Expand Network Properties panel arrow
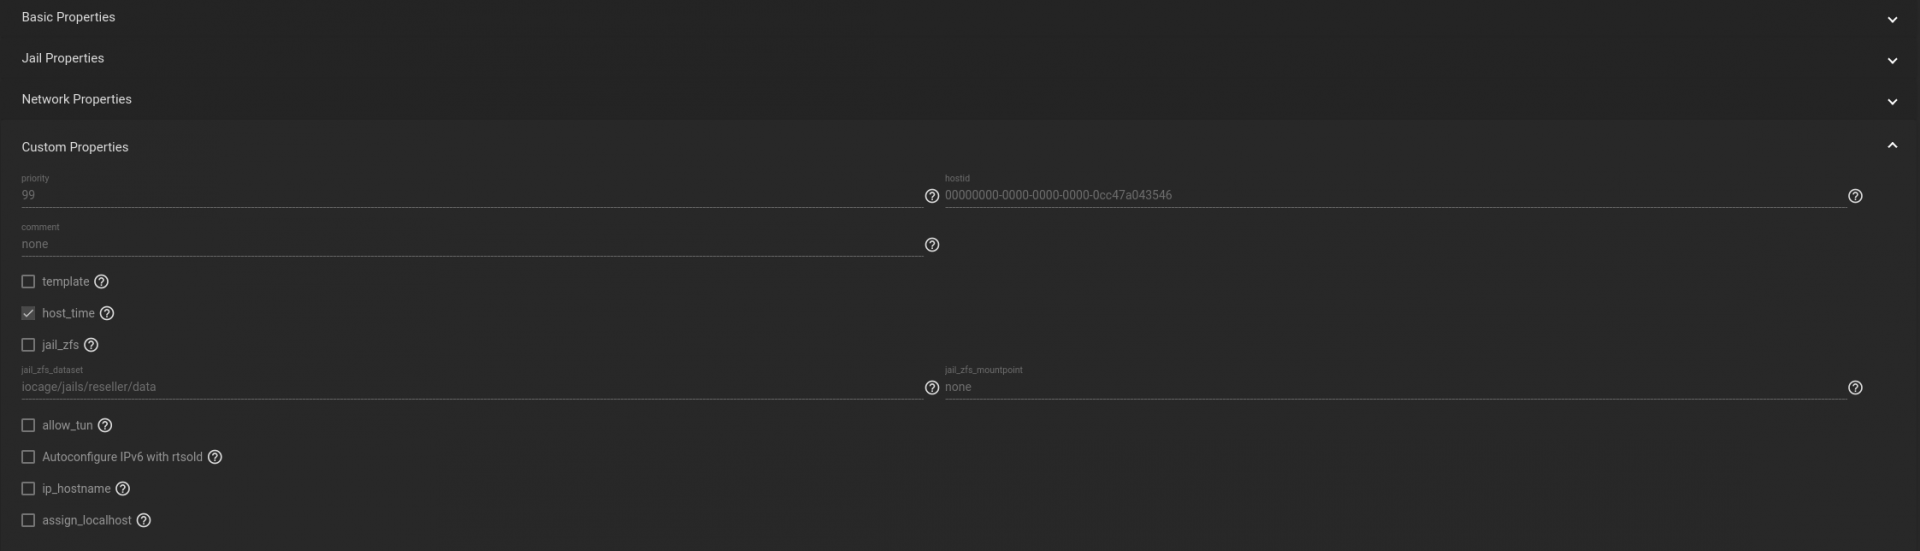This screenshot has height=551, width=1920. pyautogui.click(x=1892, y=102)
